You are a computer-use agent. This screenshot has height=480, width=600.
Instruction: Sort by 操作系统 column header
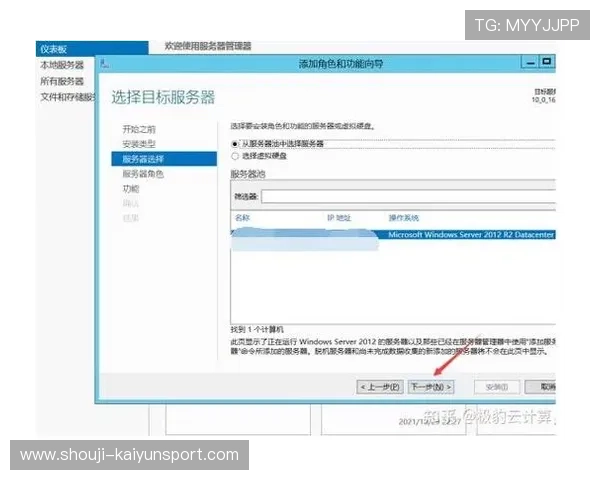[404, 218]
